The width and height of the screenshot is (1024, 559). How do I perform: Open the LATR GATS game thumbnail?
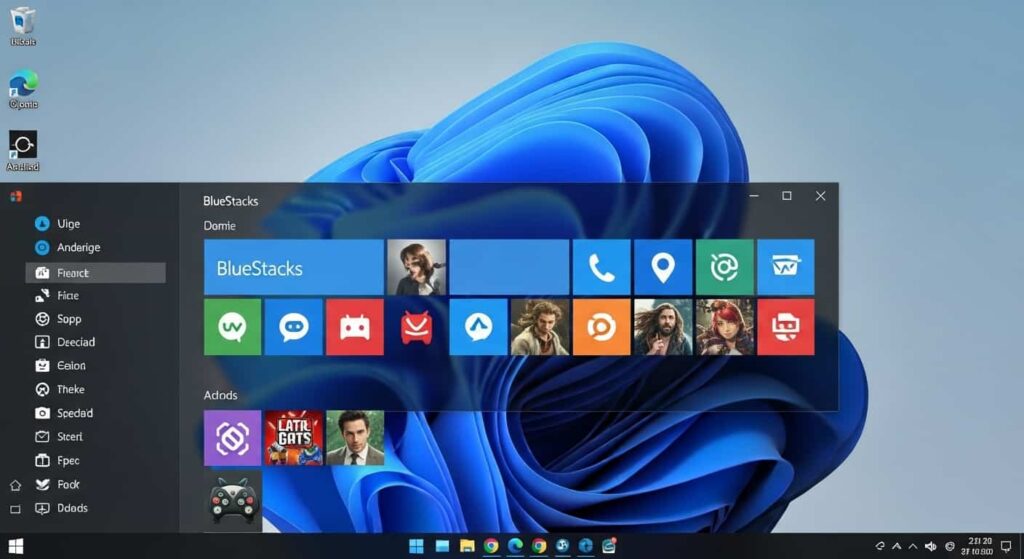(x=294, y=438)
